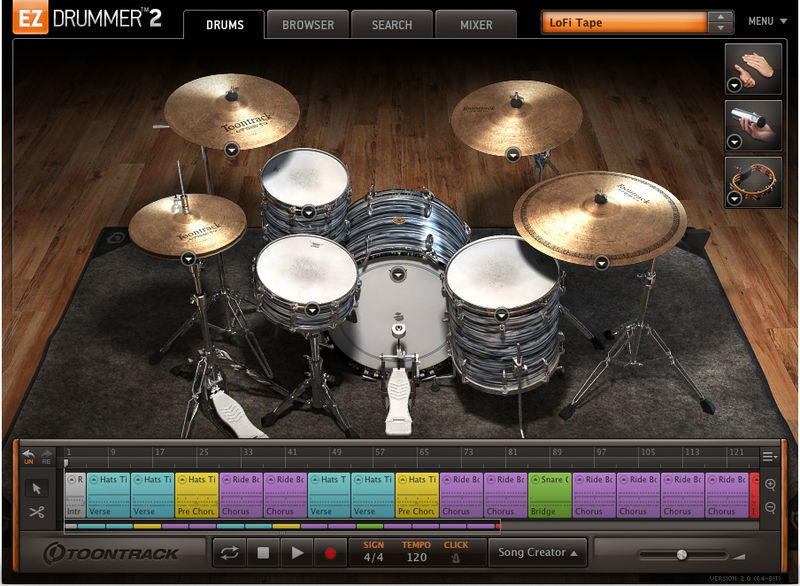The height and width of the screenshot is (586, 800).
Task: Hit the snare drum head
Action: (x=306, y=270)
